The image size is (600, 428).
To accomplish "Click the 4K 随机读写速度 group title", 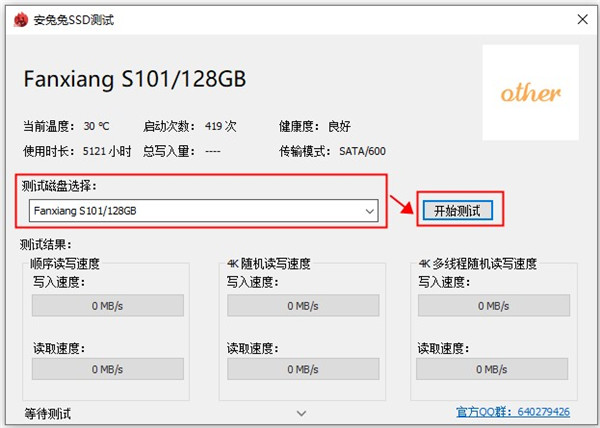I will (268, 264).
